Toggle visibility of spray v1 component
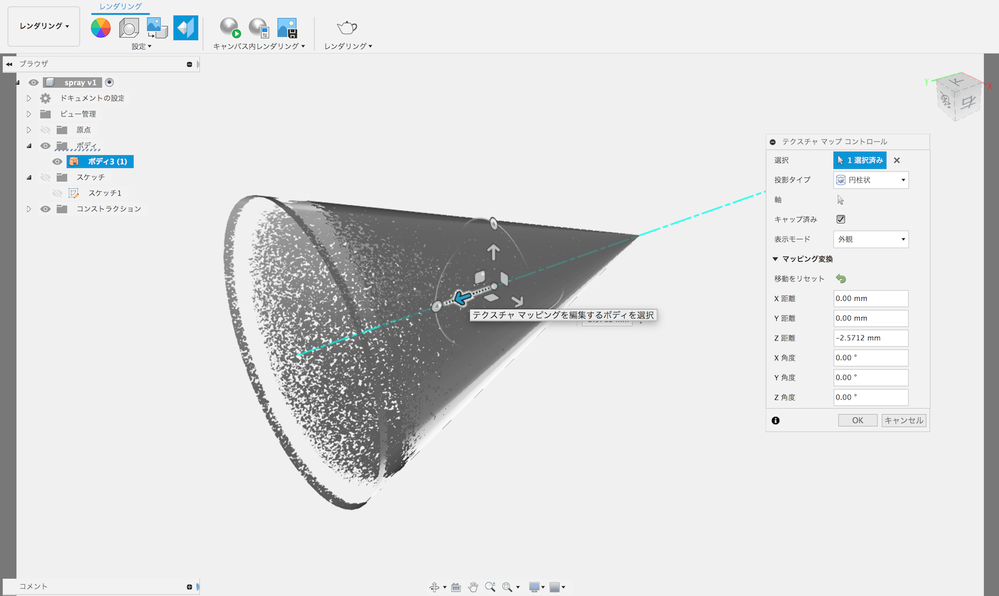999x596 pixels. 34,82
